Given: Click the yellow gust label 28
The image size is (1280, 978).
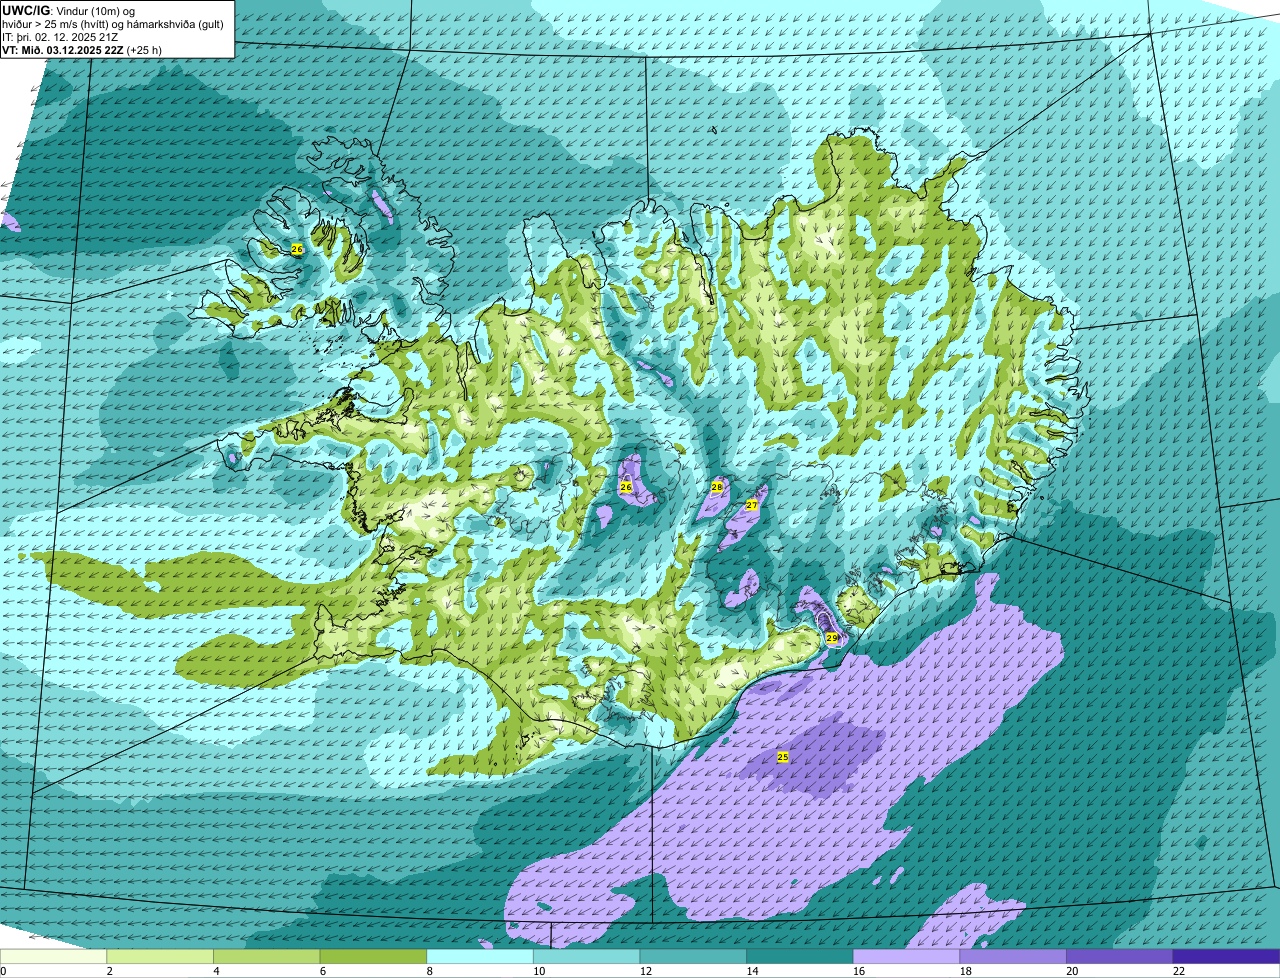Looking at the screenshot, I should (x=717, y=487).
